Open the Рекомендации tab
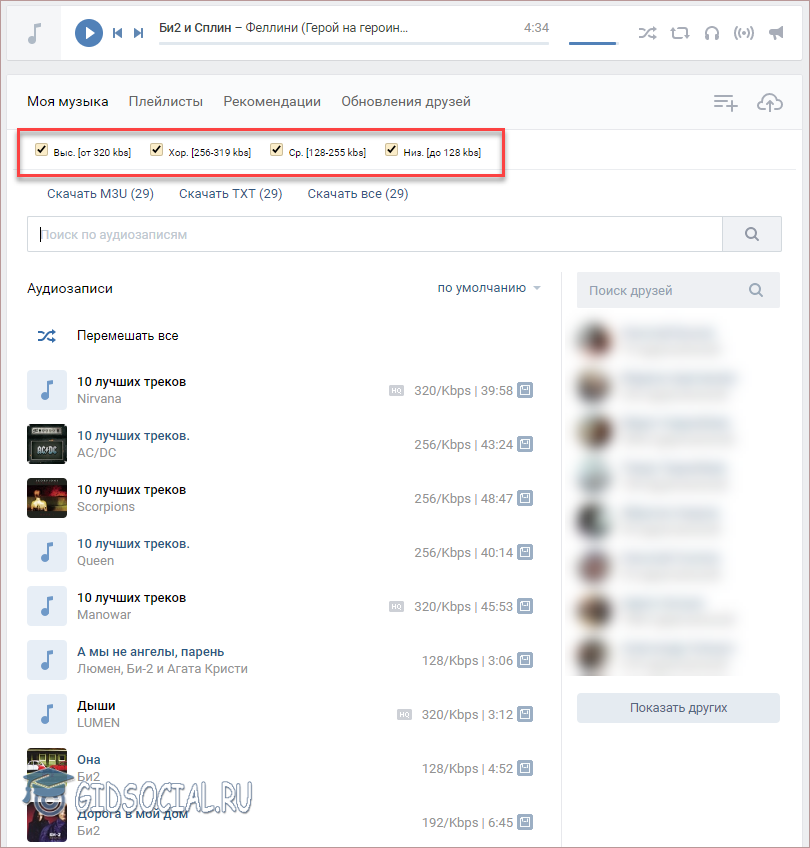Screen dimensions: 810x848 pyautogui.click(x=272, y=101)
